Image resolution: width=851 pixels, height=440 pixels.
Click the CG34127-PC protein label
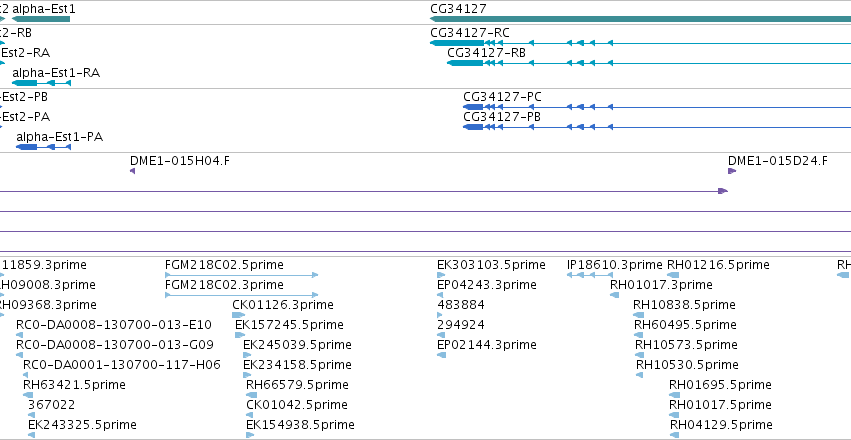click(502, 97)
